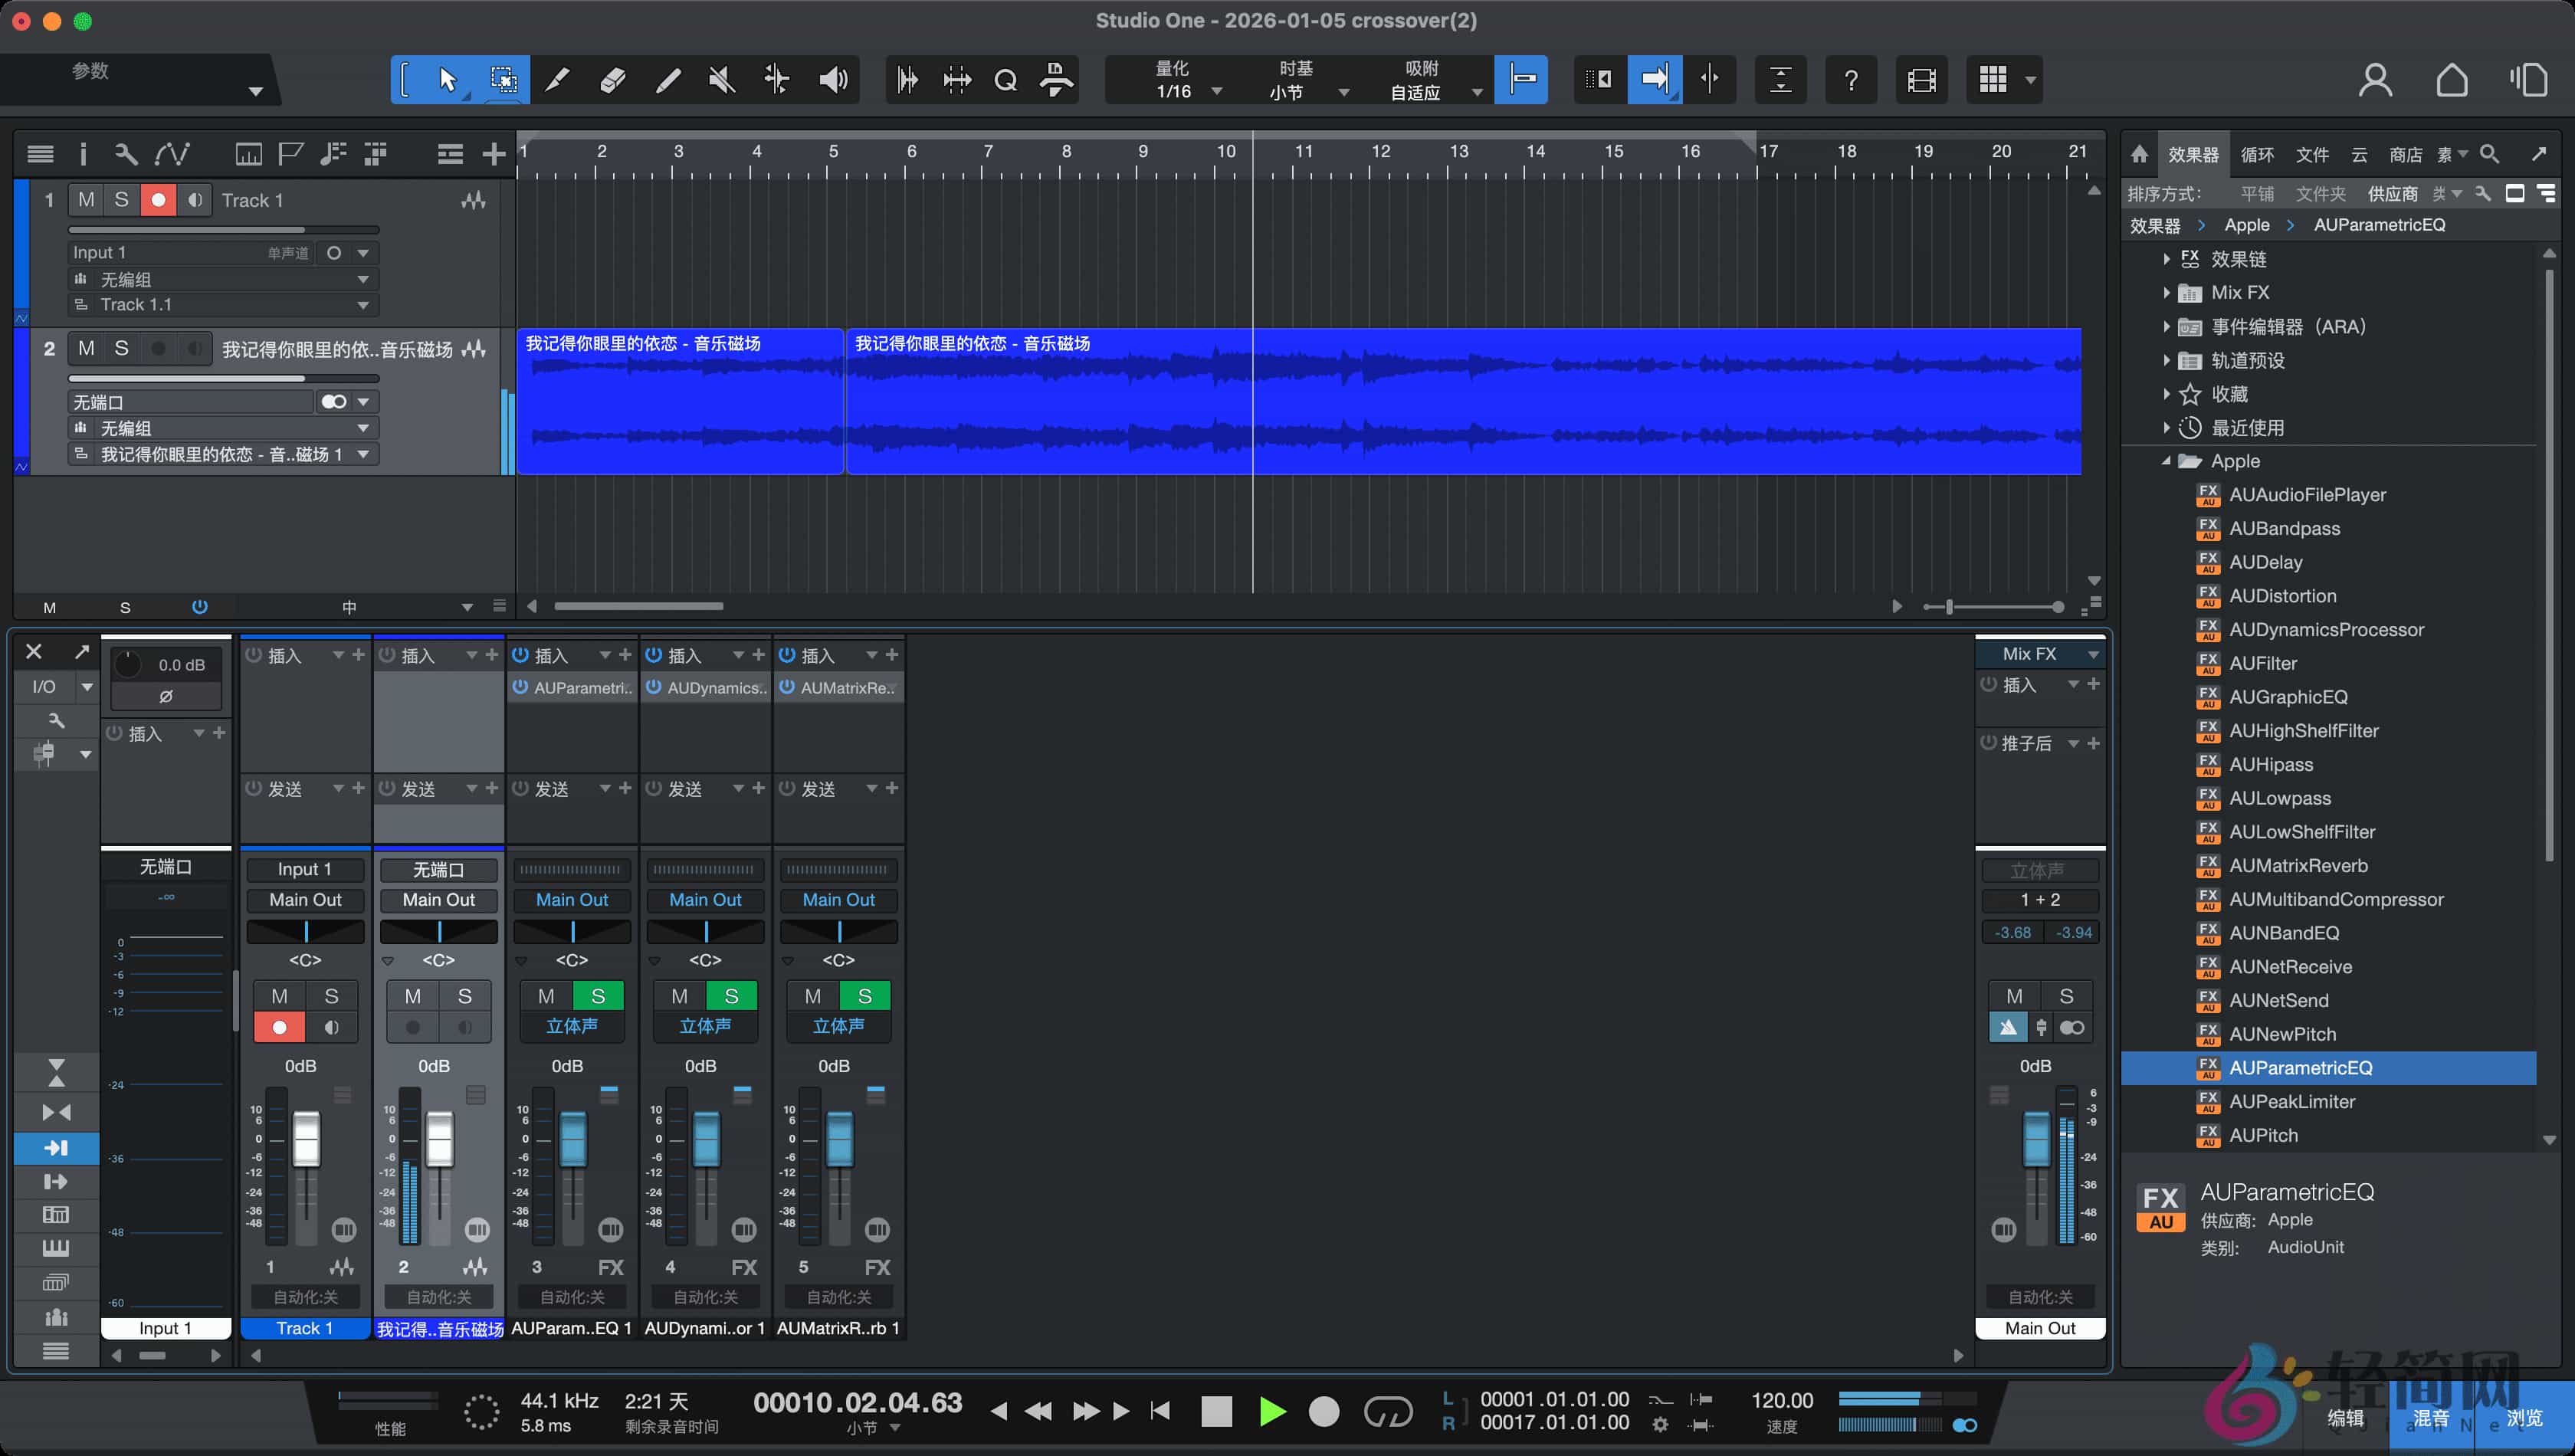Select the split tool in the toolbar
The height and width of the screenshot is (1456, 2575).
click(x=558, y=80)
